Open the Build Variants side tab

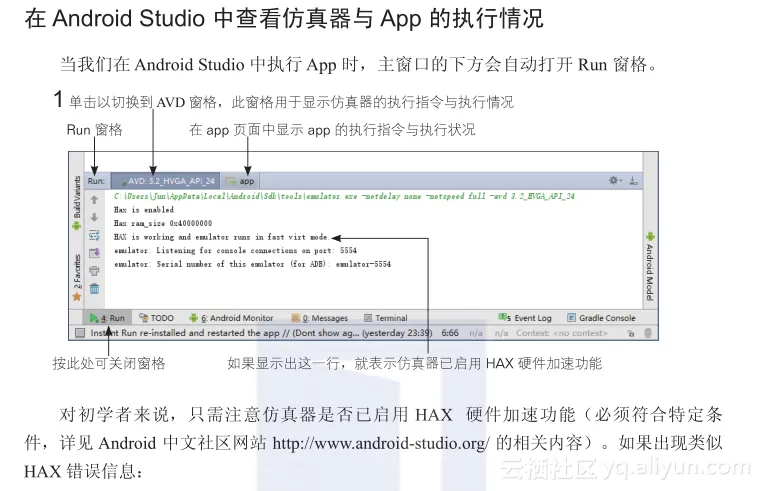coord(77,202)
